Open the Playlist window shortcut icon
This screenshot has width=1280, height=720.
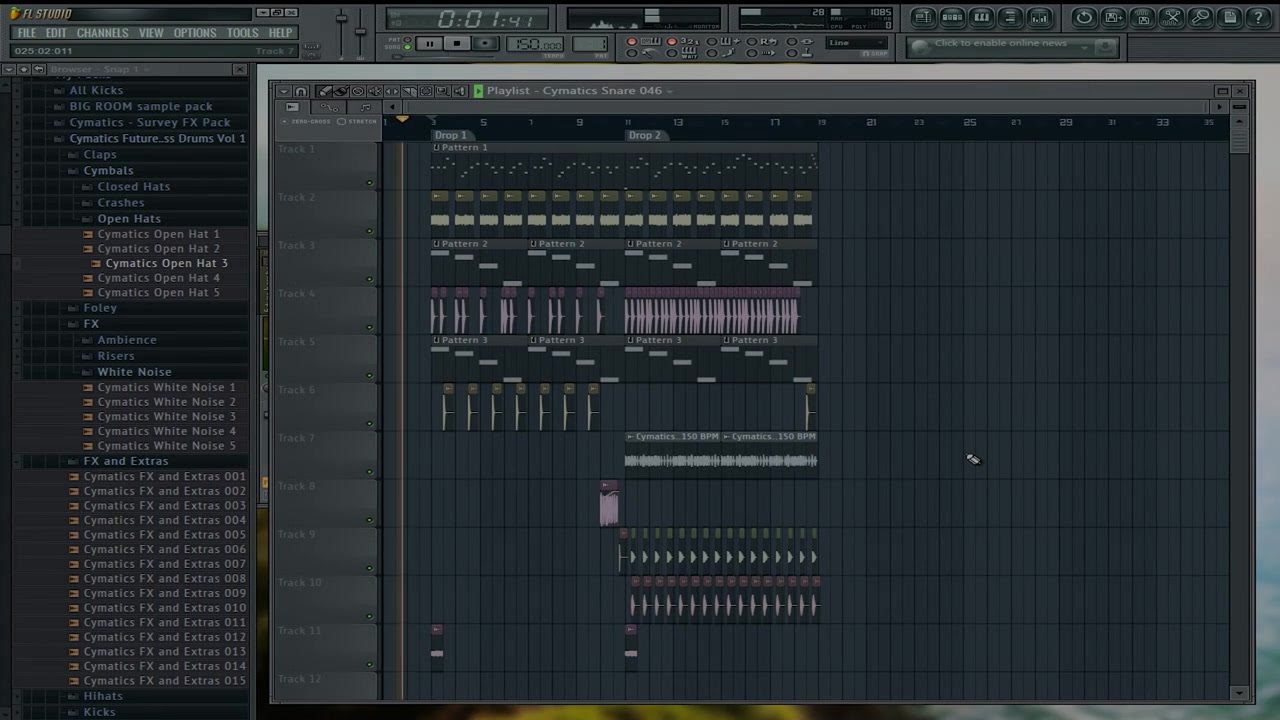(924, 18)
